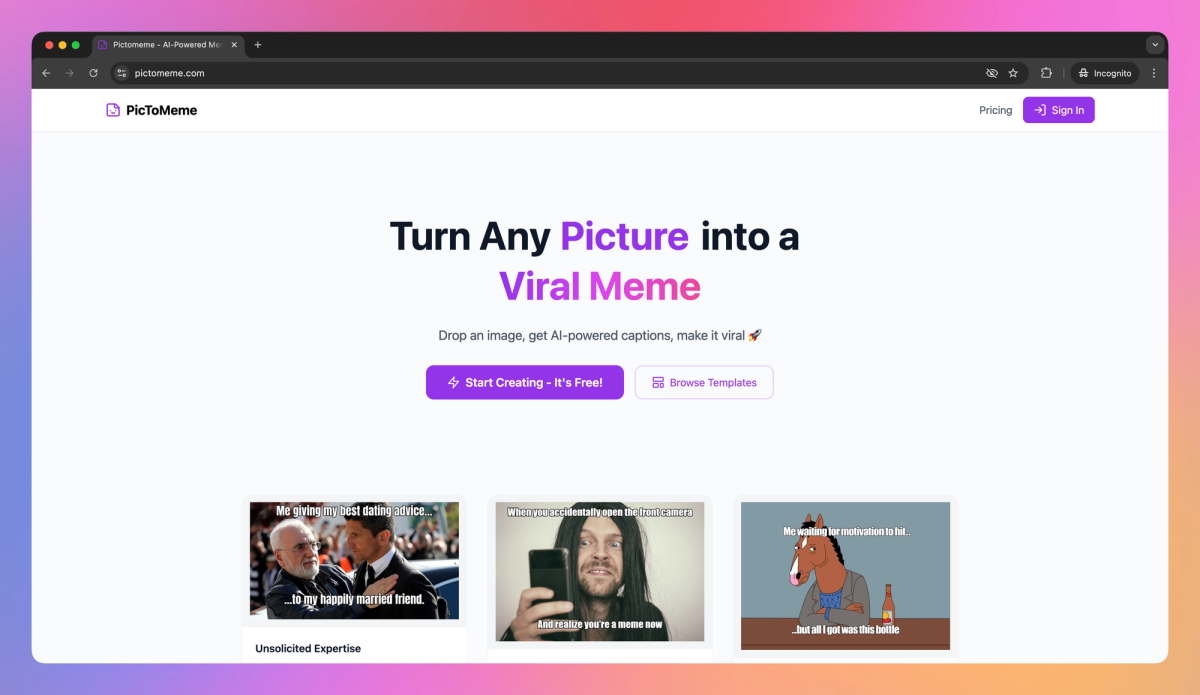1200x695 pixels.
Task: Open the Pricing page link
Action: 995,110
